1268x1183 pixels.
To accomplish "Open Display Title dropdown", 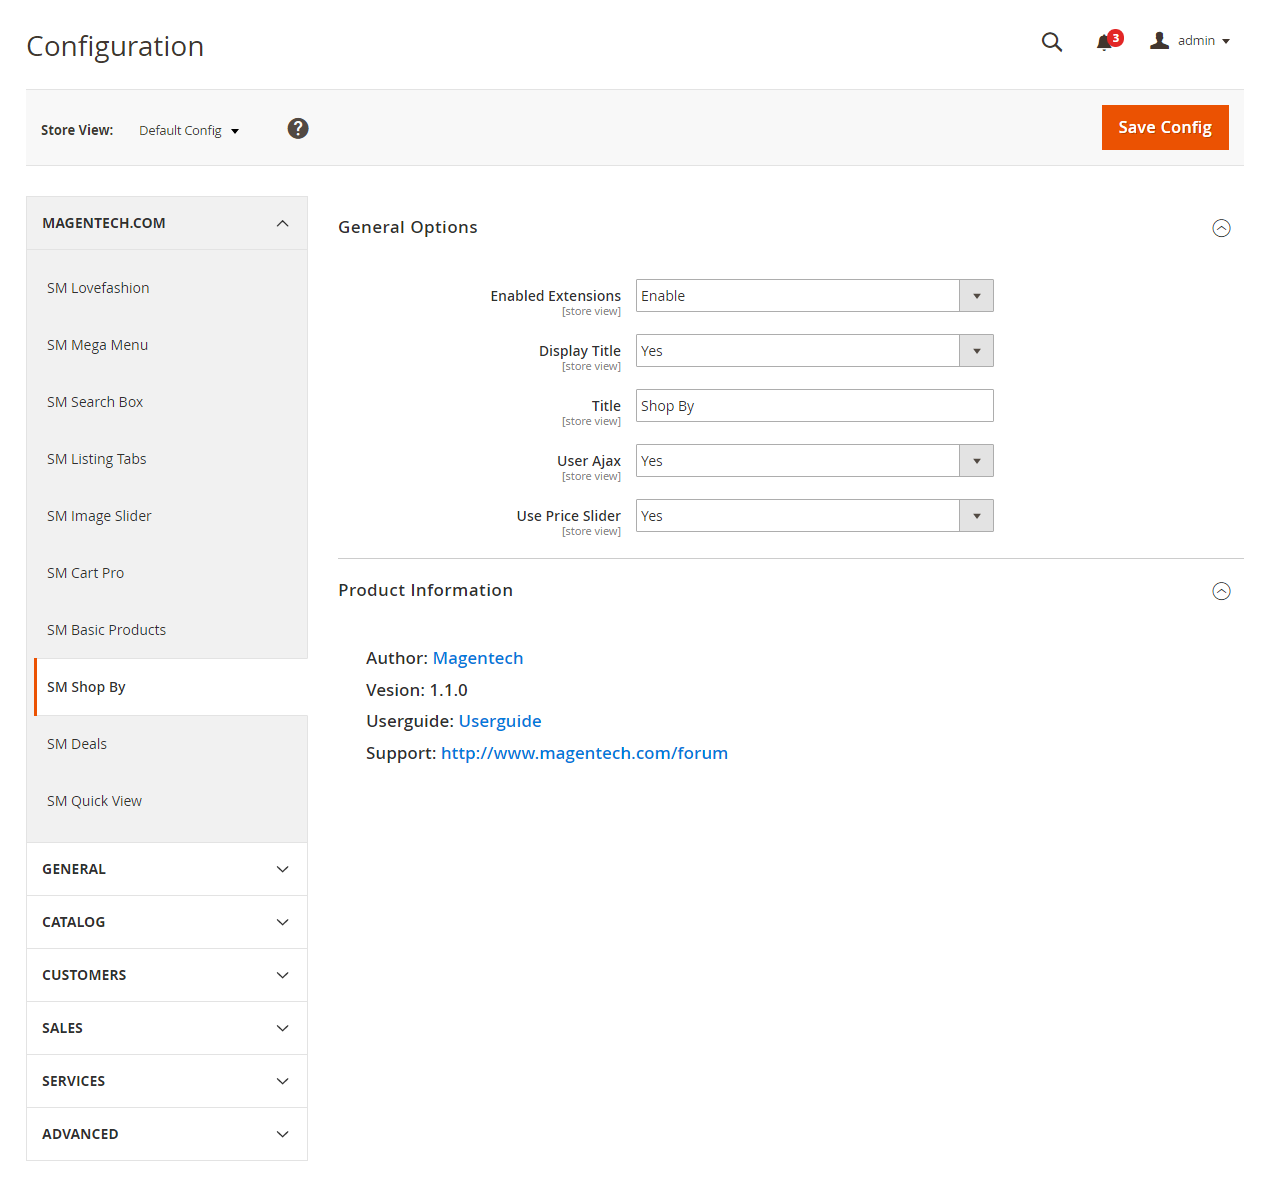I will 814,351.
